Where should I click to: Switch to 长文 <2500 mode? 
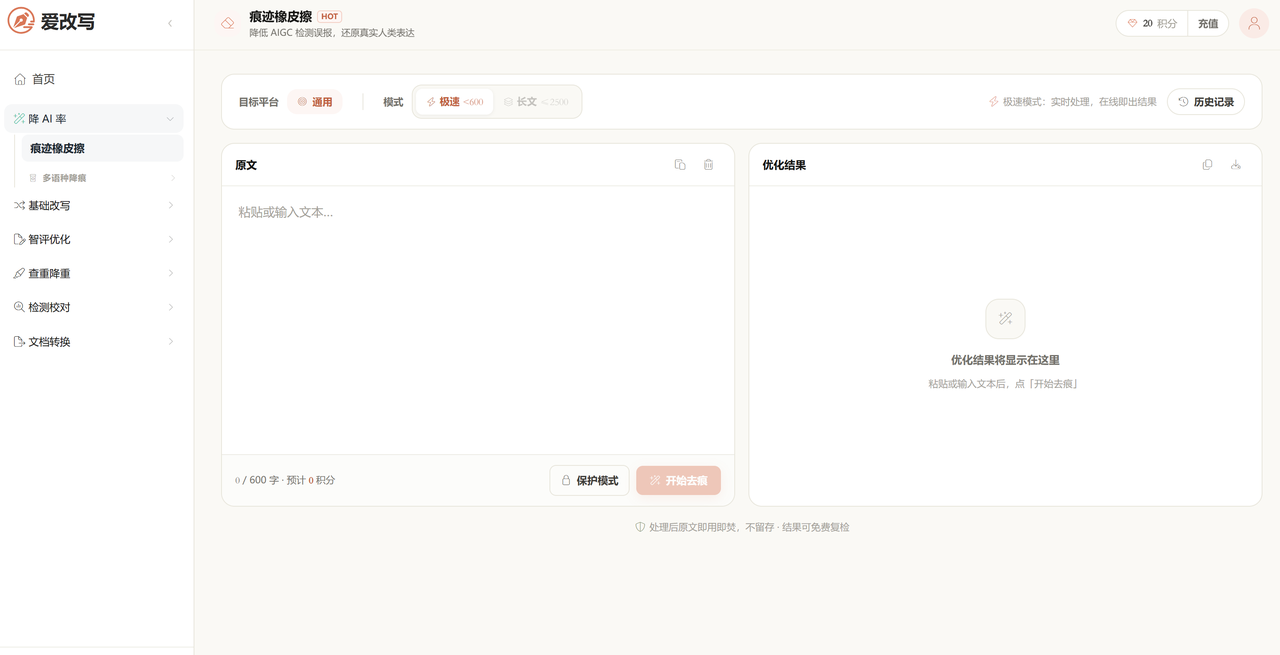tap(536, 102)
